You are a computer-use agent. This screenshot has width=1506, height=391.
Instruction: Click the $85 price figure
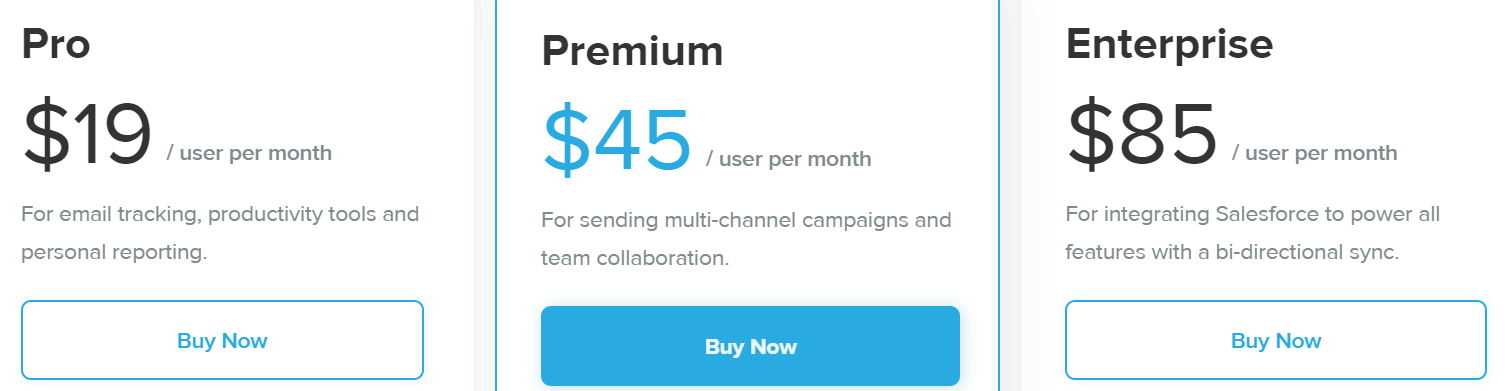coord(1141,134)
